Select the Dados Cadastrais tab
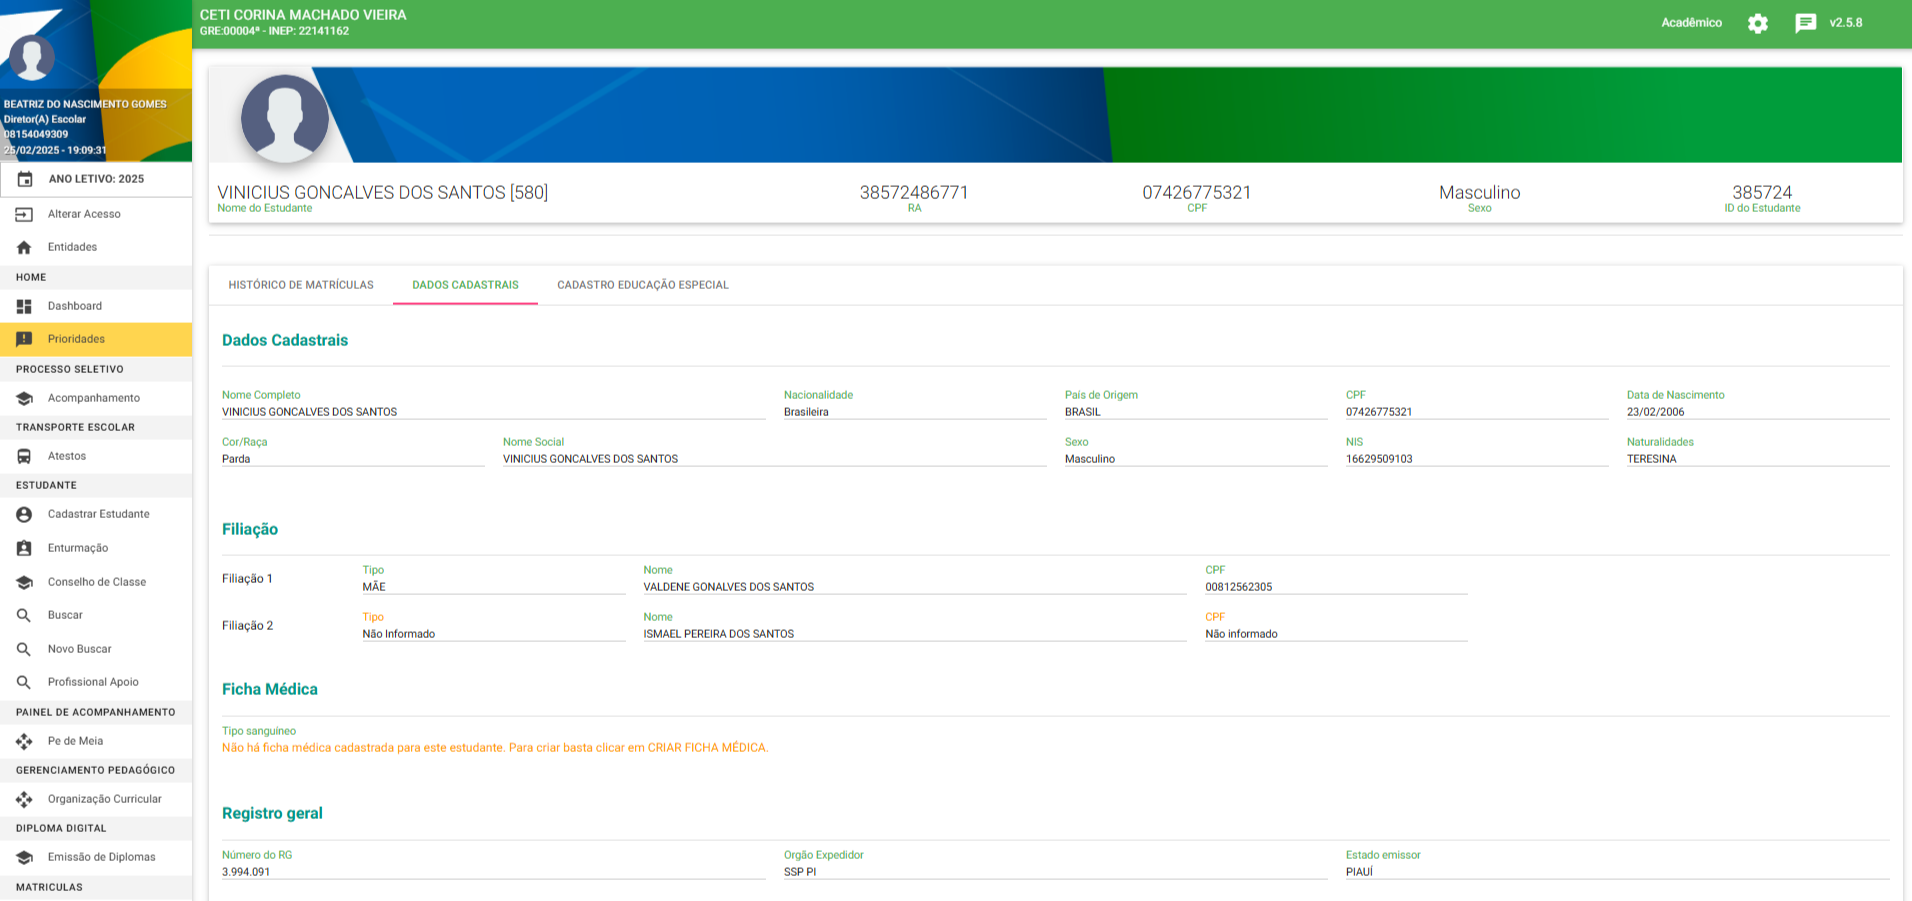 (465, 285)
